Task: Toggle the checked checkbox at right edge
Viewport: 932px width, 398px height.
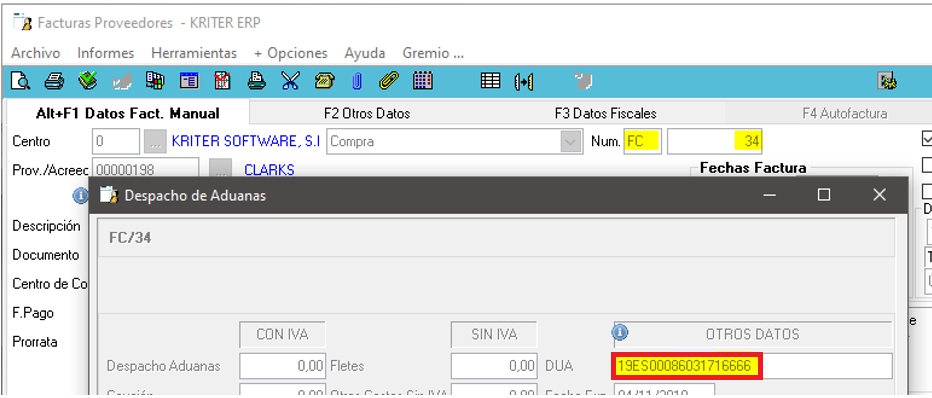Action: click(926, 139)
